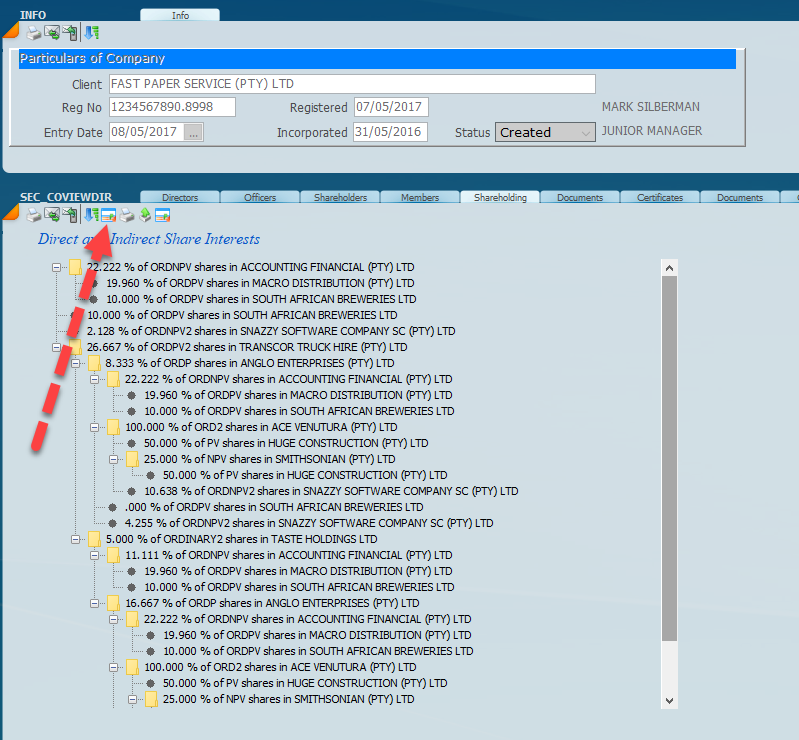
Task: Click into the Client name field
Action: coord(351,84)
